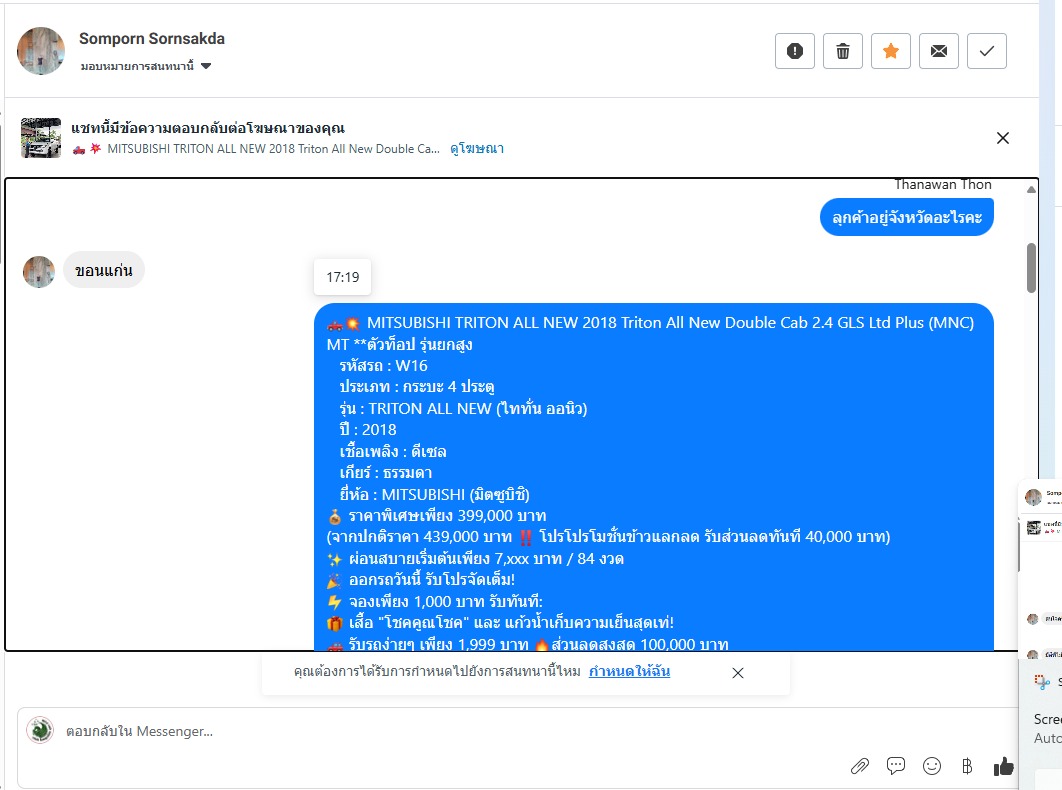
Task: Click the baht payment request icon
Action: tap(967, 766)
